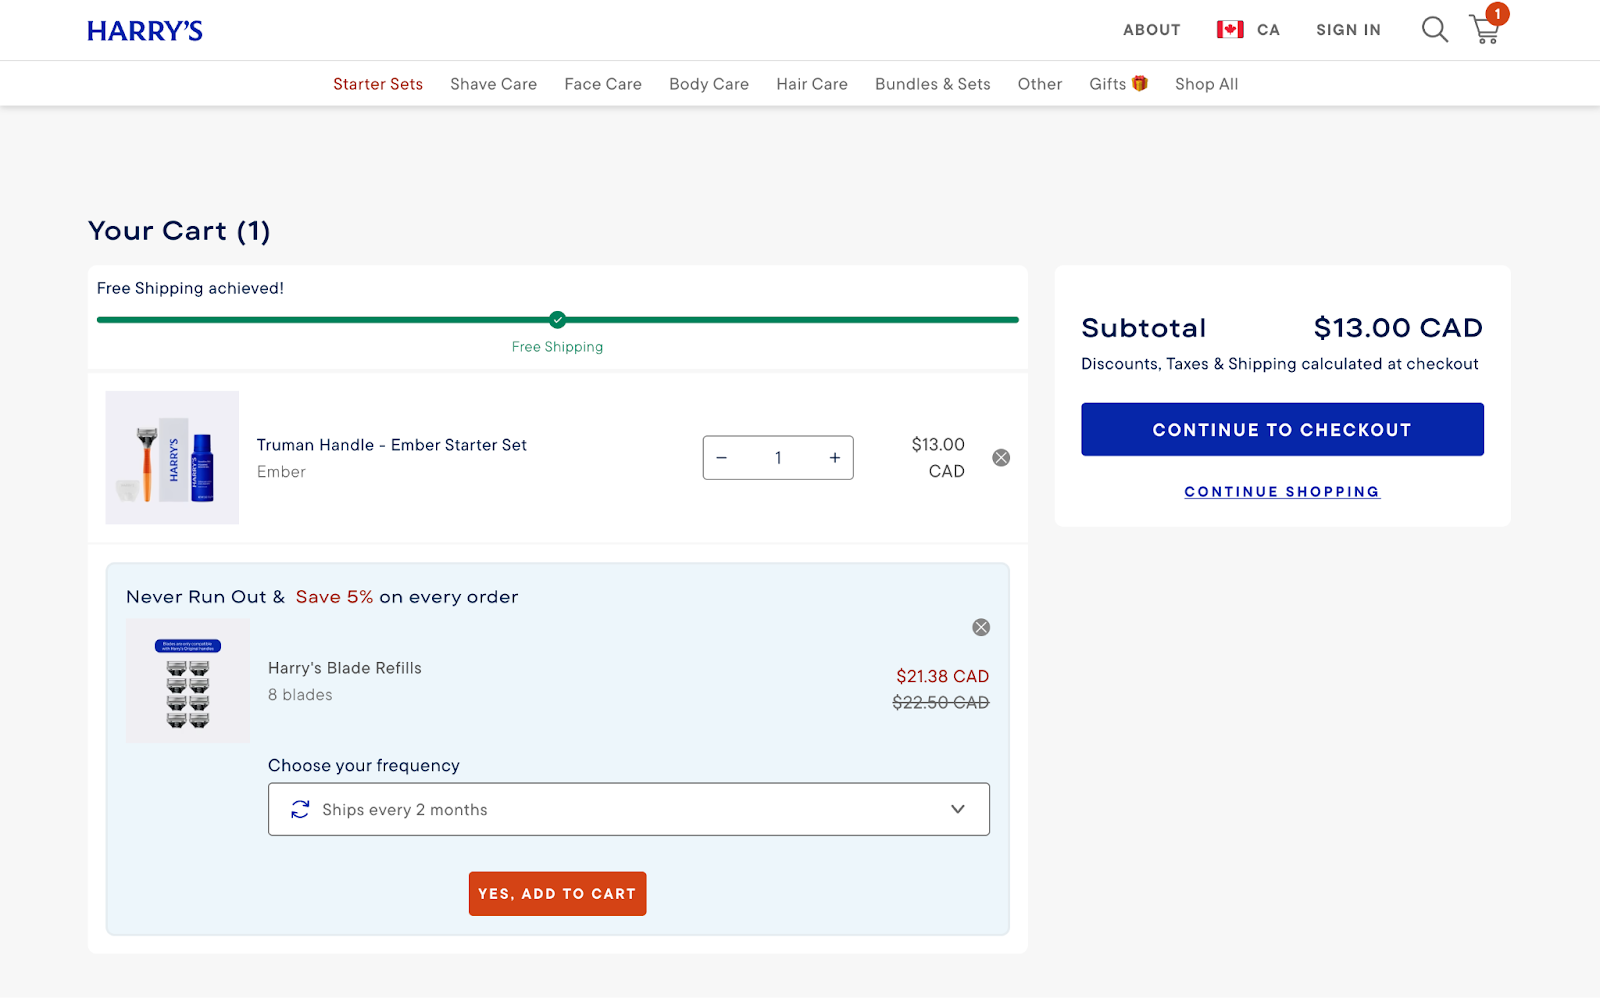Decrease quantity with minus button
Image resolution: width=1600 pixels, height=998 pixels.
721,458
